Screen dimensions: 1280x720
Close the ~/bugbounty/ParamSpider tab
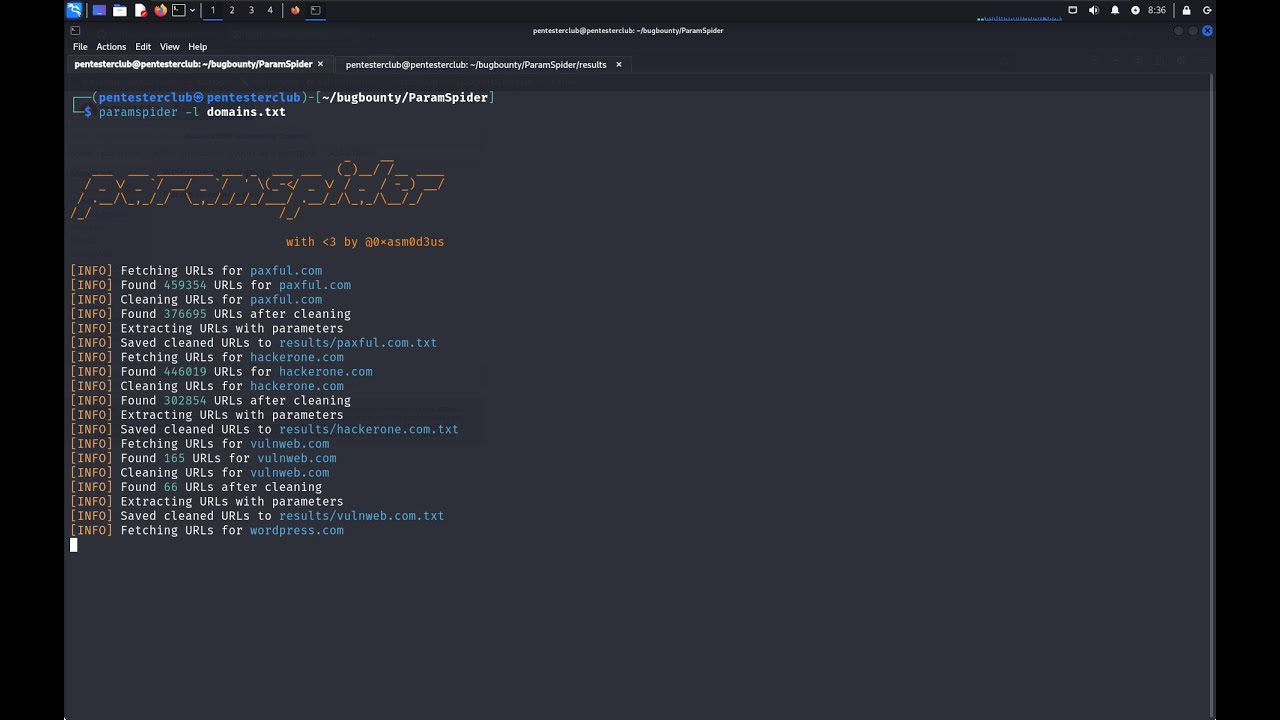(320, 64)
